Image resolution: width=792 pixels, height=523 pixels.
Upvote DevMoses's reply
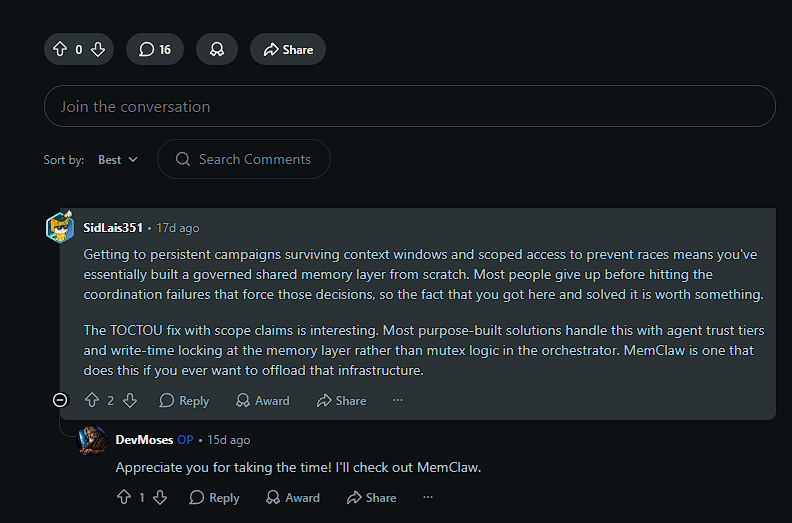click(x=124, y=497)
